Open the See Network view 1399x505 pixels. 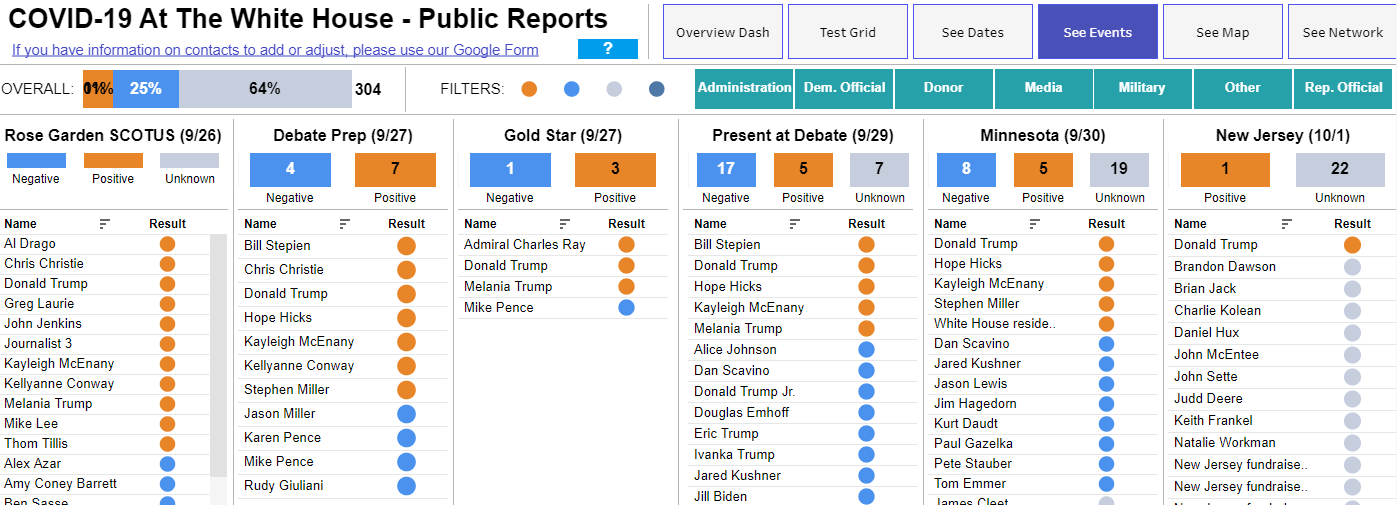(x=1343, y=32)
